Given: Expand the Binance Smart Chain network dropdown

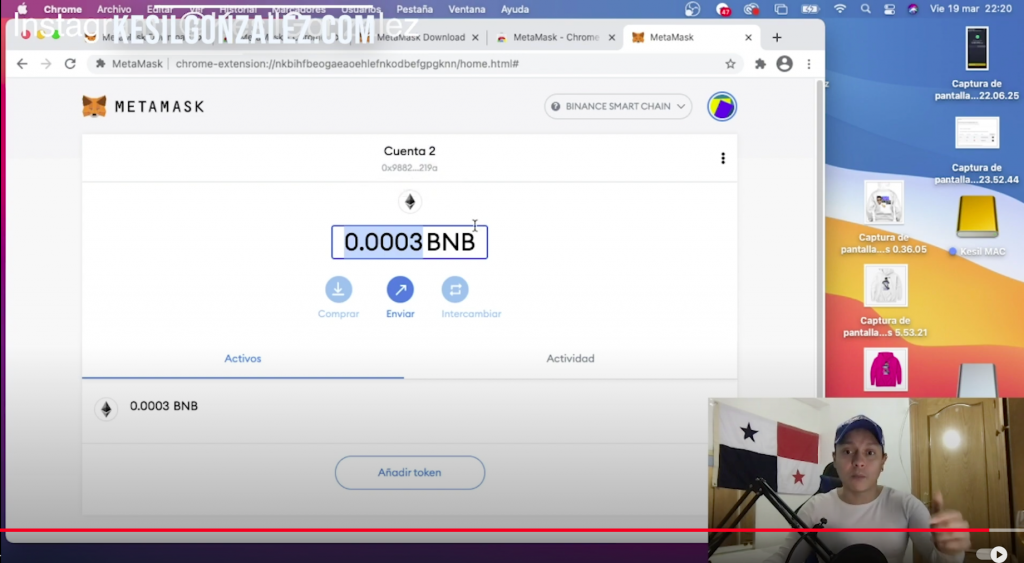Looking at the screenshot, I should click(x=618, y=106).
